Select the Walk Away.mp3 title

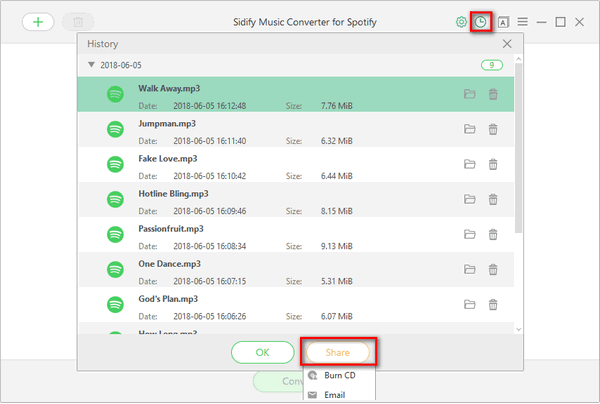coord(169,88)
